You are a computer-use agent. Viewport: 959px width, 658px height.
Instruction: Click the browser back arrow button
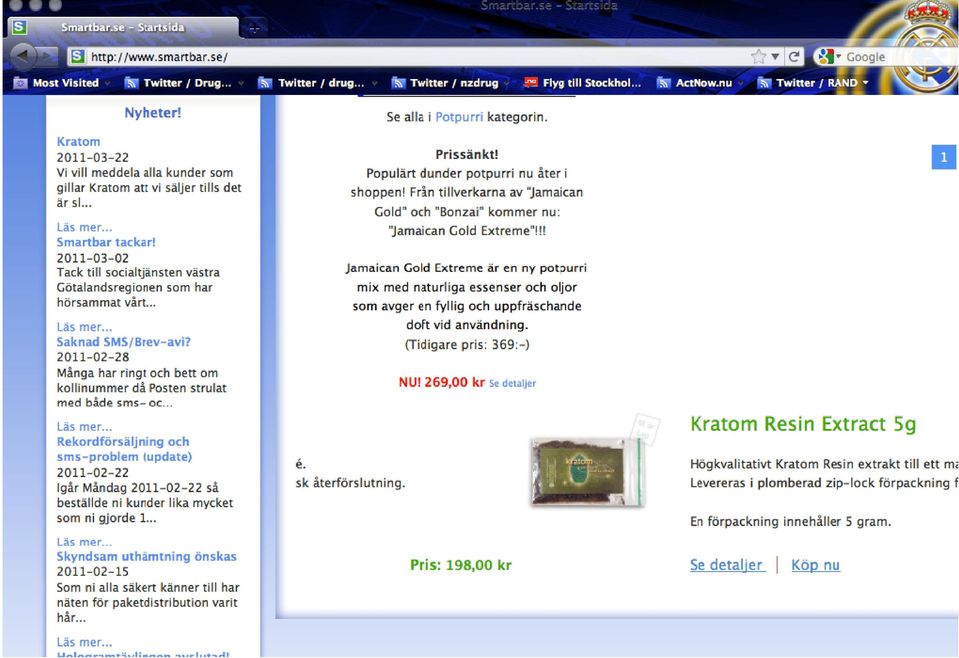pos(23,56)
